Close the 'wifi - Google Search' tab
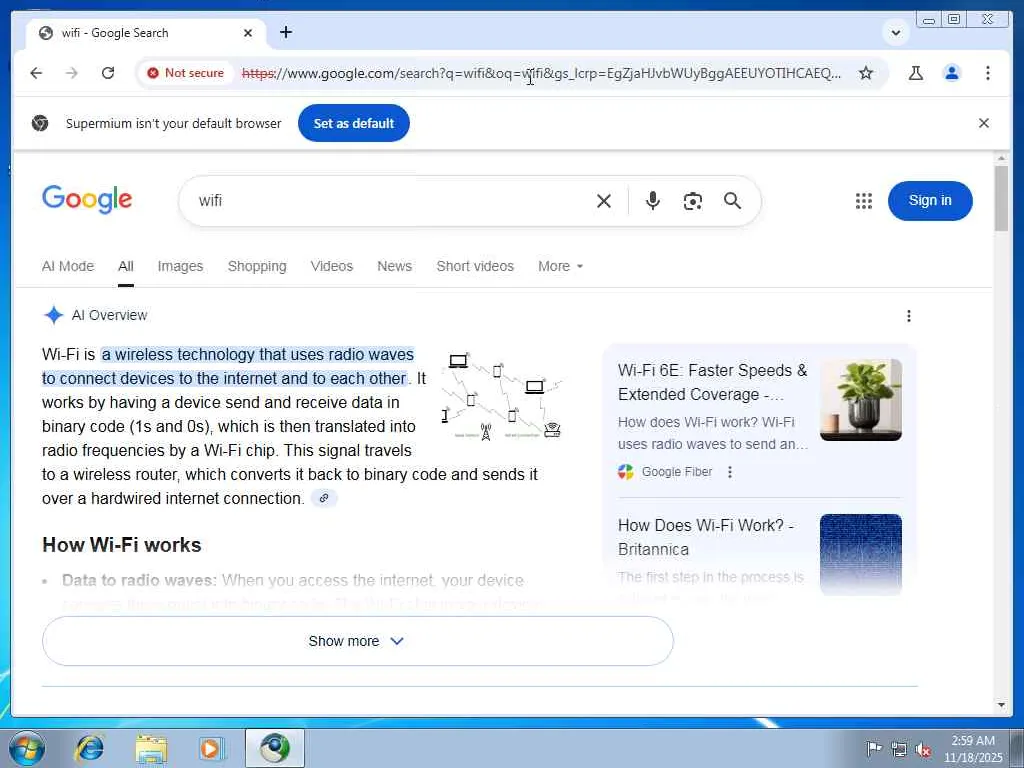Image resolution: width=1024 pixels, height=768 pixels. tap(248, 33)
